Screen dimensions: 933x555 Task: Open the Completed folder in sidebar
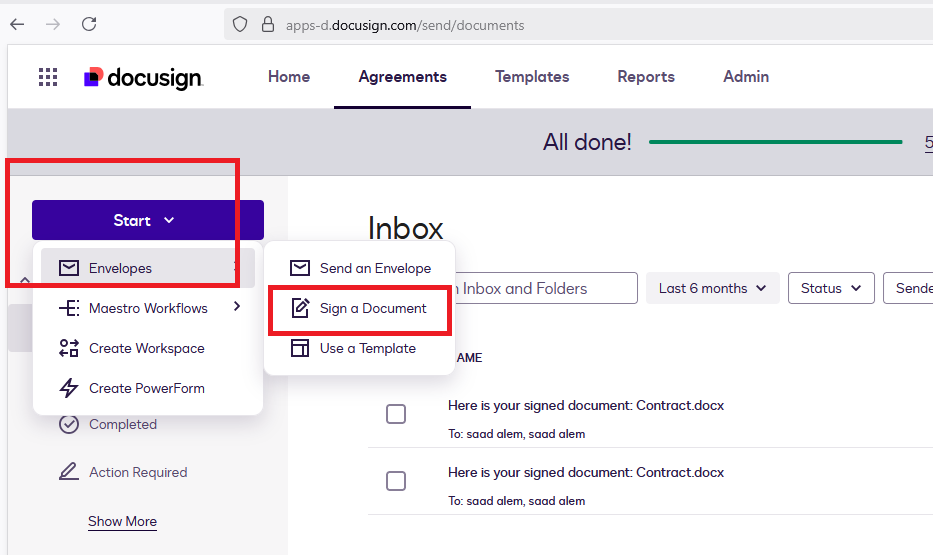tap(123, 424)
